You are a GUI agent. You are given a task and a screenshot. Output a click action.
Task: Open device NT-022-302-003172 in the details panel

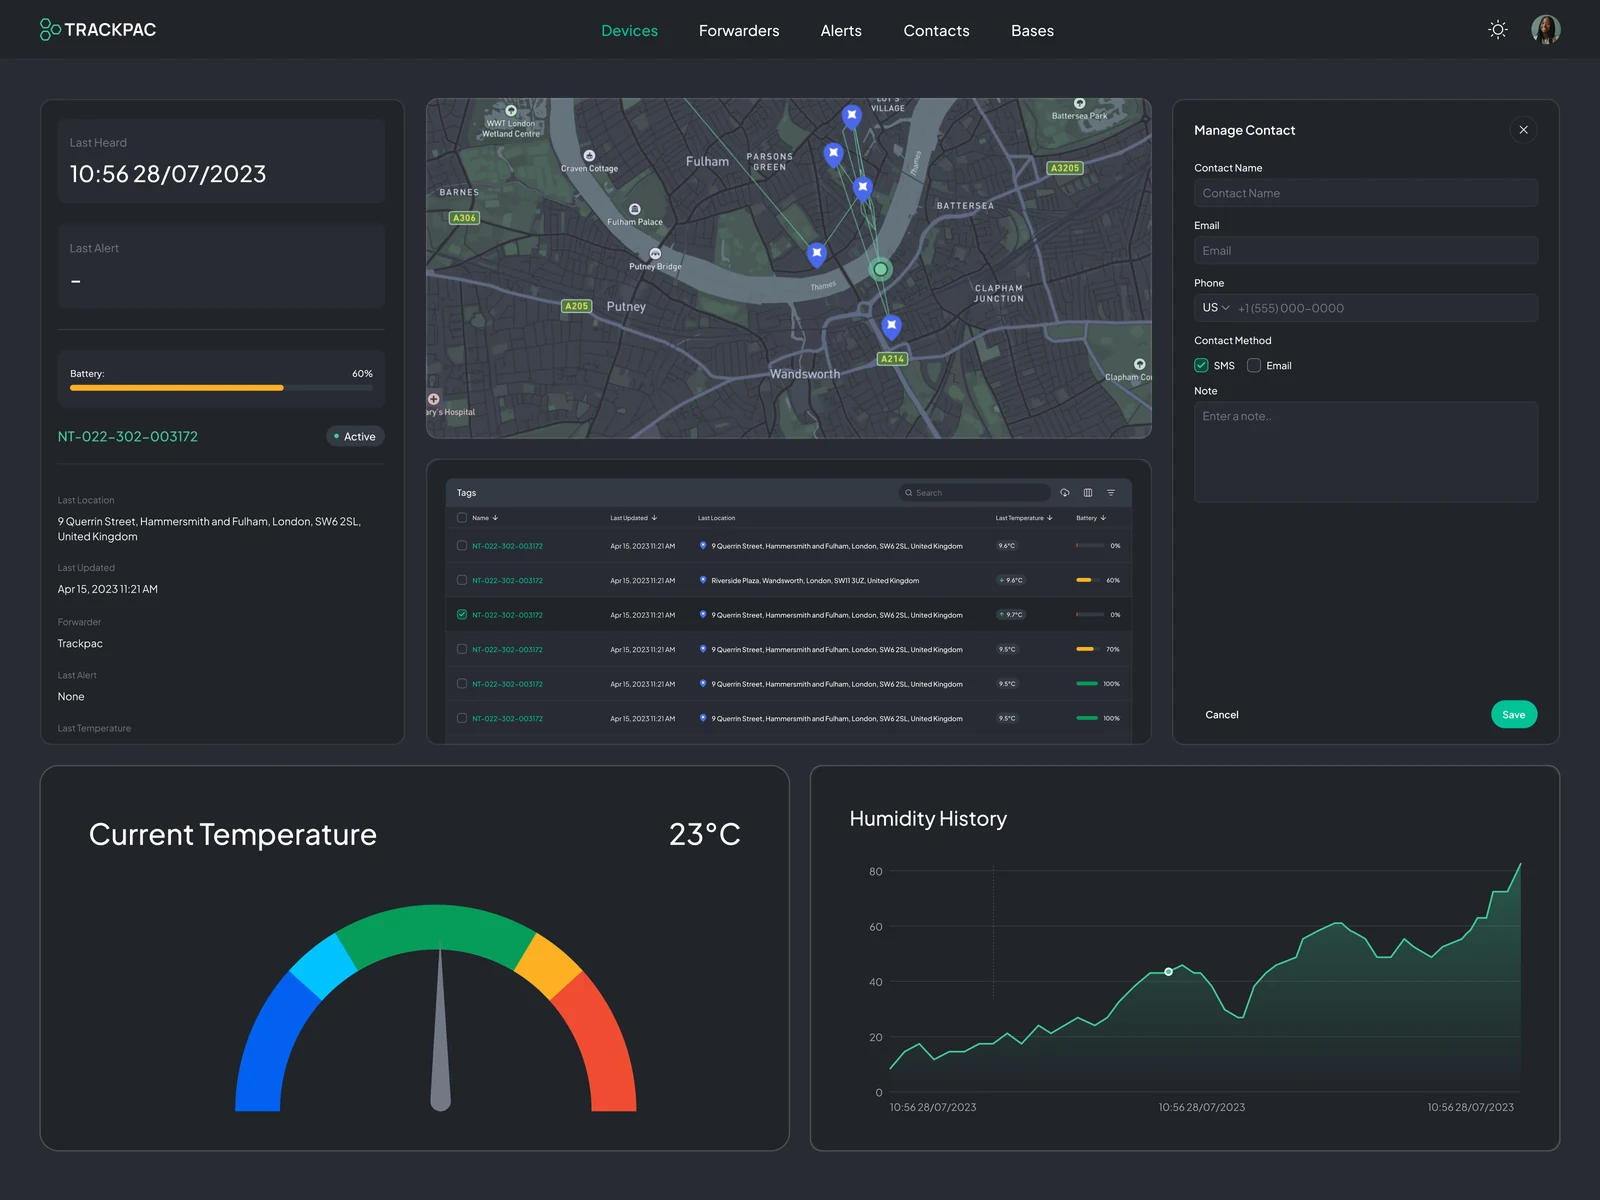coord(128,437)
